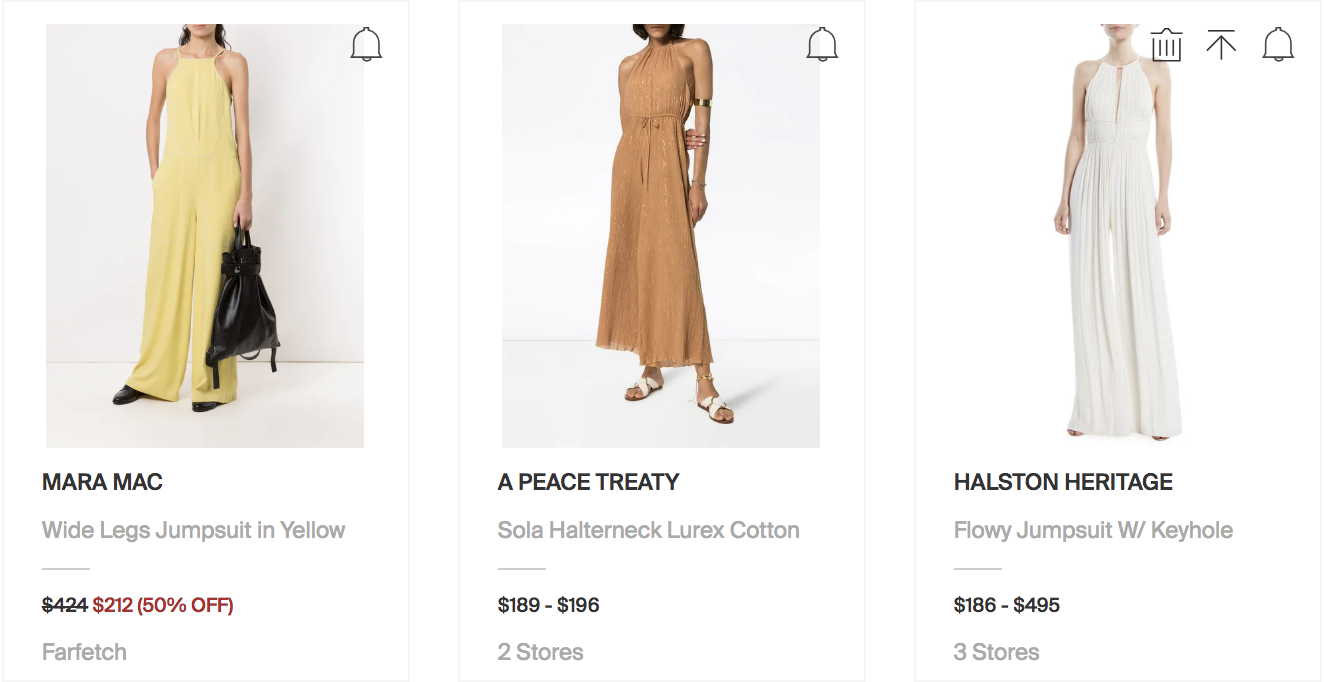Viewport: 1324px width, 682px height.
Task: Set price alert bell for A Peace Treaty dress
Action: [822, 44]
